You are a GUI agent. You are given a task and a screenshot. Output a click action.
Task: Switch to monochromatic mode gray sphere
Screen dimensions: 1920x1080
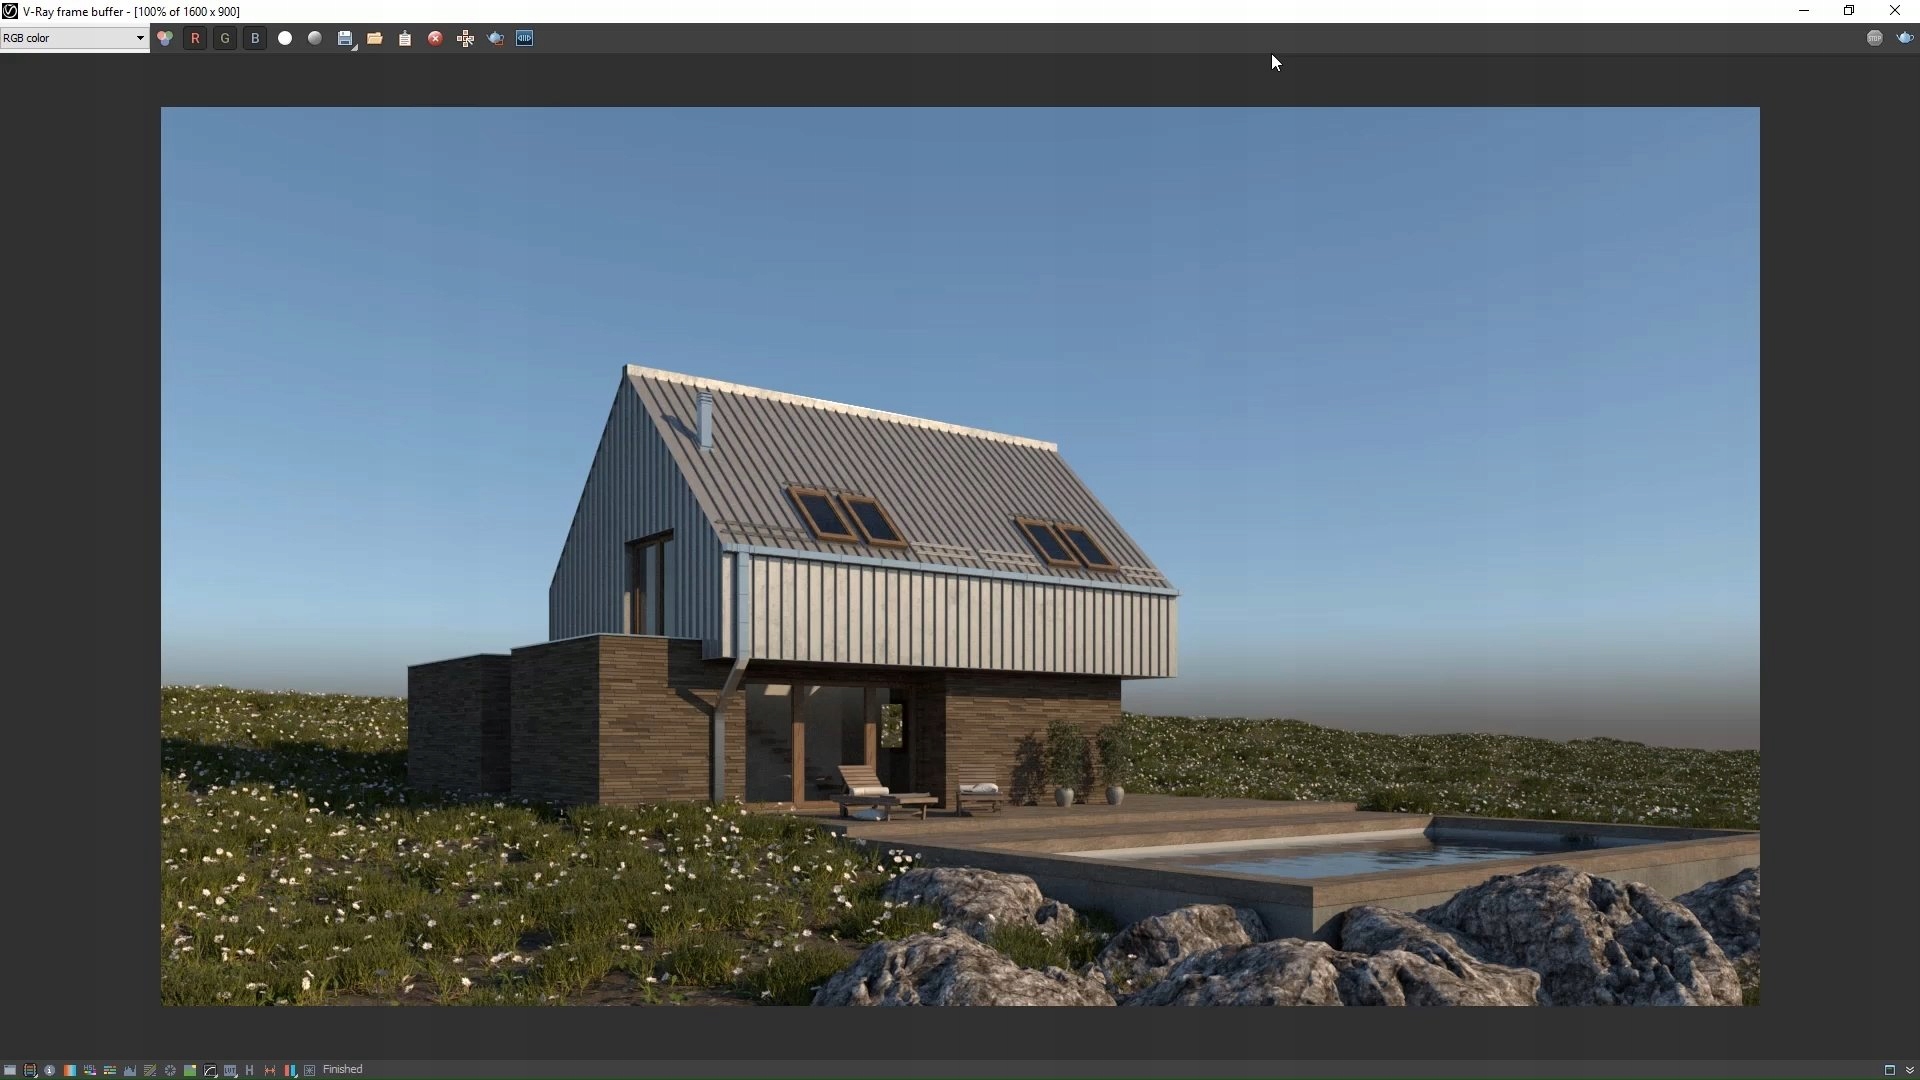click(315, 38)
